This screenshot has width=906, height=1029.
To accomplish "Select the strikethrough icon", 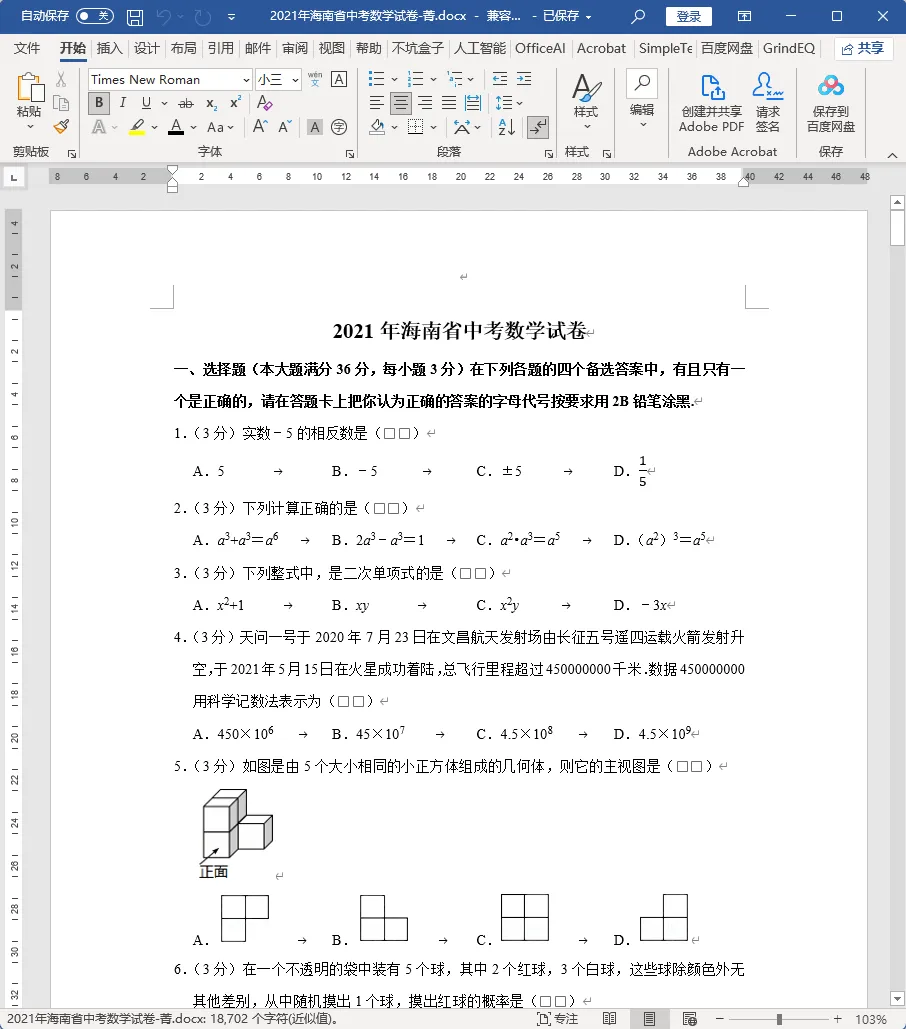I will pos(184,103).
